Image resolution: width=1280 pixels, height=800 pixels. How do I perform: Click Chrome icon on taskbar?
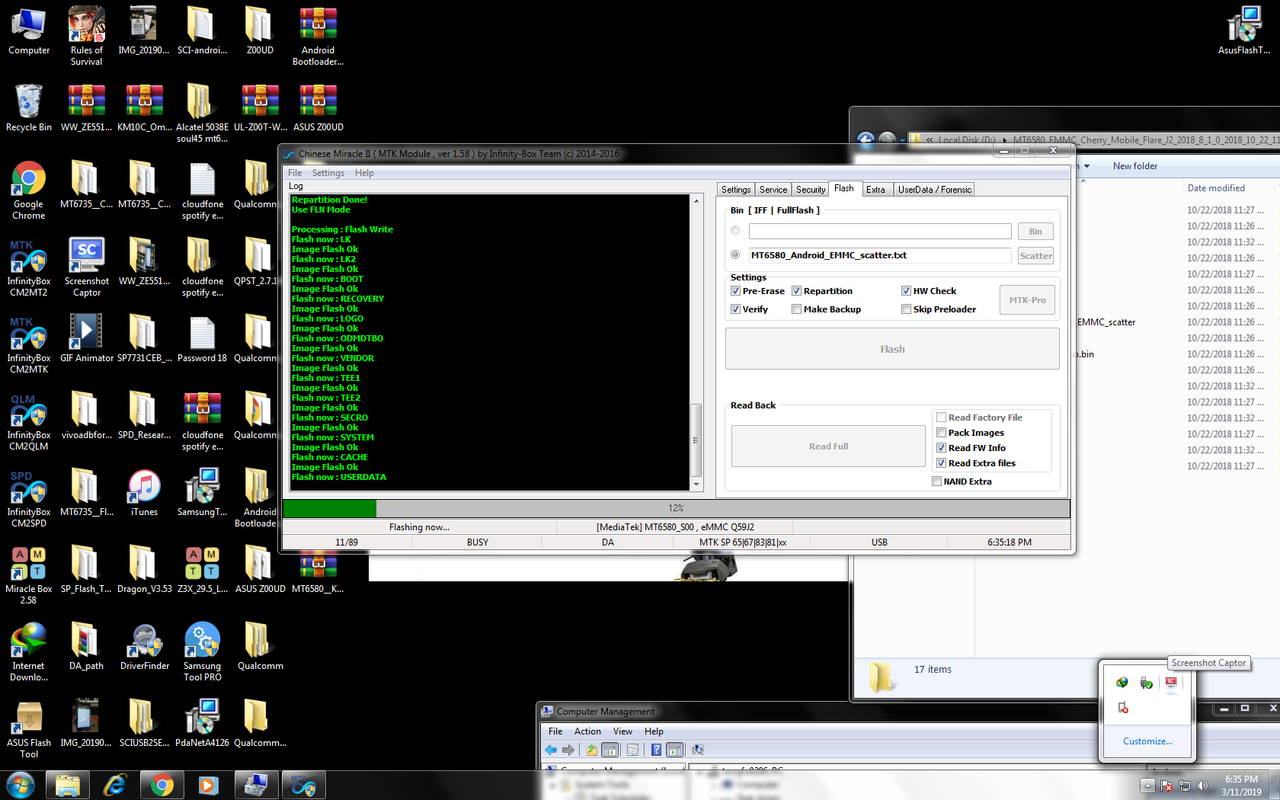click(162, 784)
